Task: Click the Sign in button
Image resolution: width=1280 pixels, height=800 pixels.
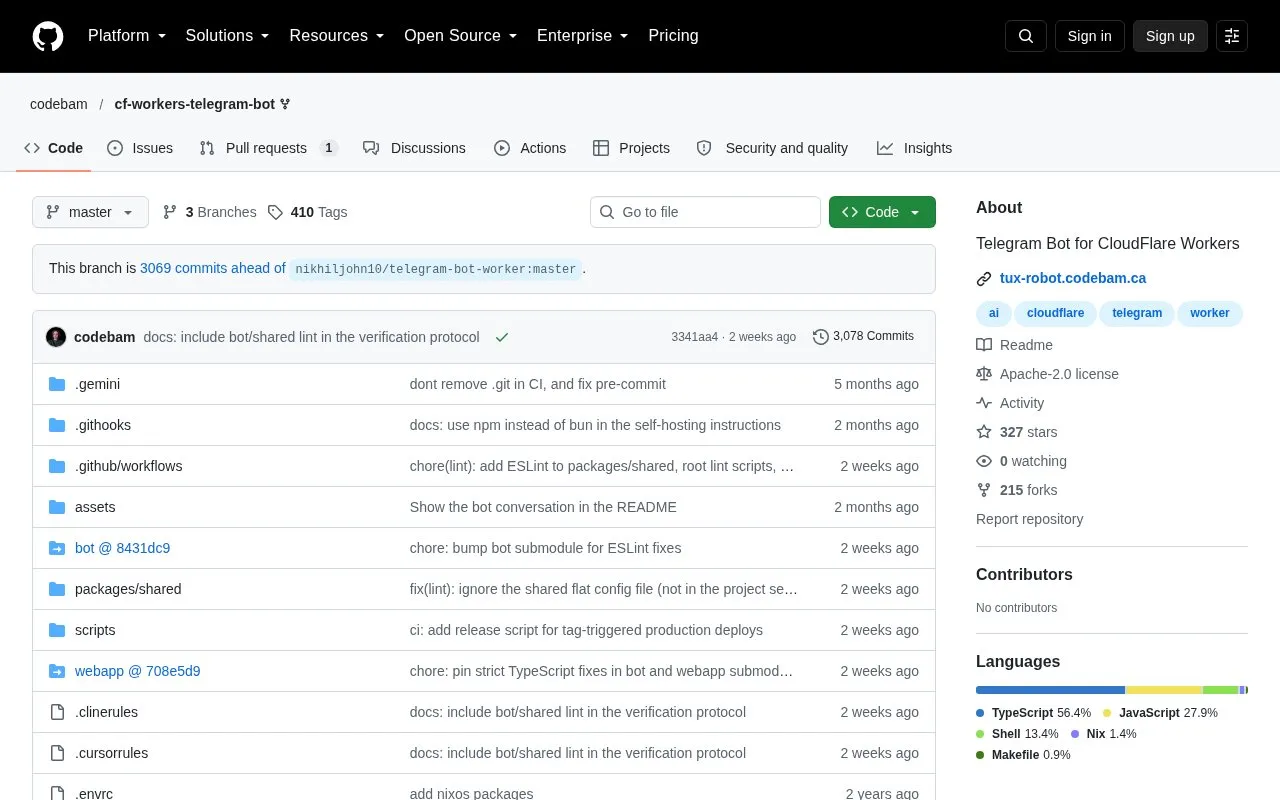Action: tap(1089, 36)
